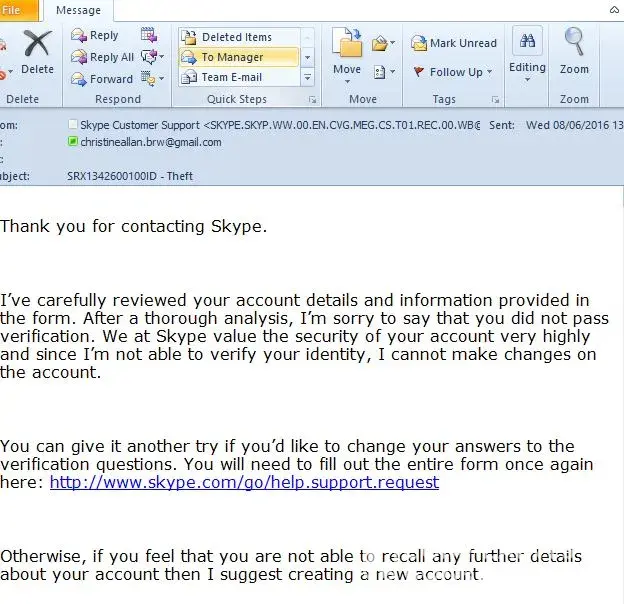Open the Quick Steps dialog launcher
This screenshot has height=604, width=624.
pyautogui.click(x=312, y=100)
